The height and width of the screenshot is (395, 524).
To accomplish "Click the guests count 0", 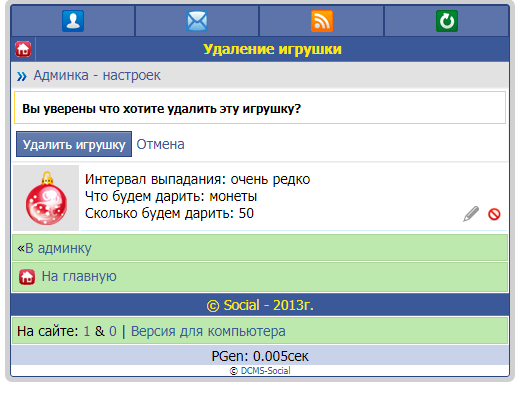I will 113,332.
